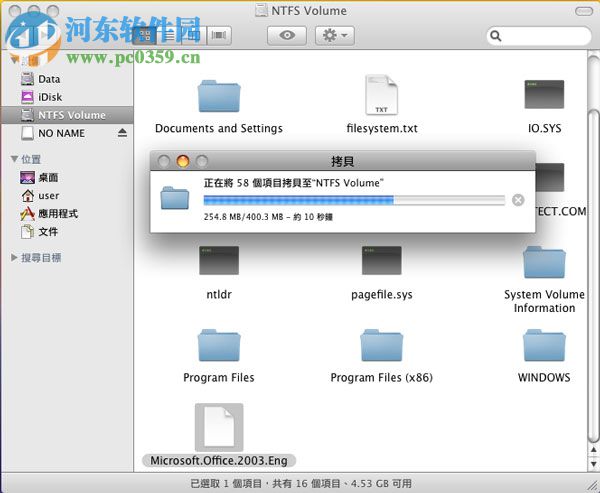Minimize the 拷貝 copy dialog
600x493 pixels.
pyautogui.click(x=183, y=161)
